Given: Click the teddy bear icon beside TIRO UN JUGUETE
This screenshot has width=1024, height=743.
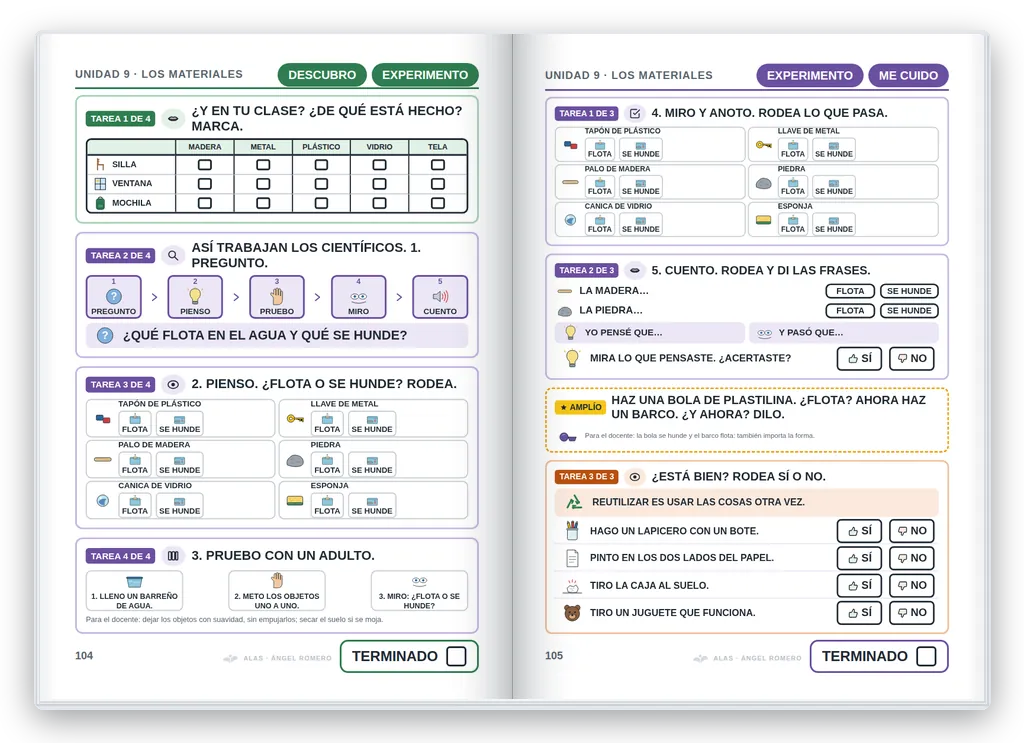Looking at the screenshot, I should pos(572,612).
